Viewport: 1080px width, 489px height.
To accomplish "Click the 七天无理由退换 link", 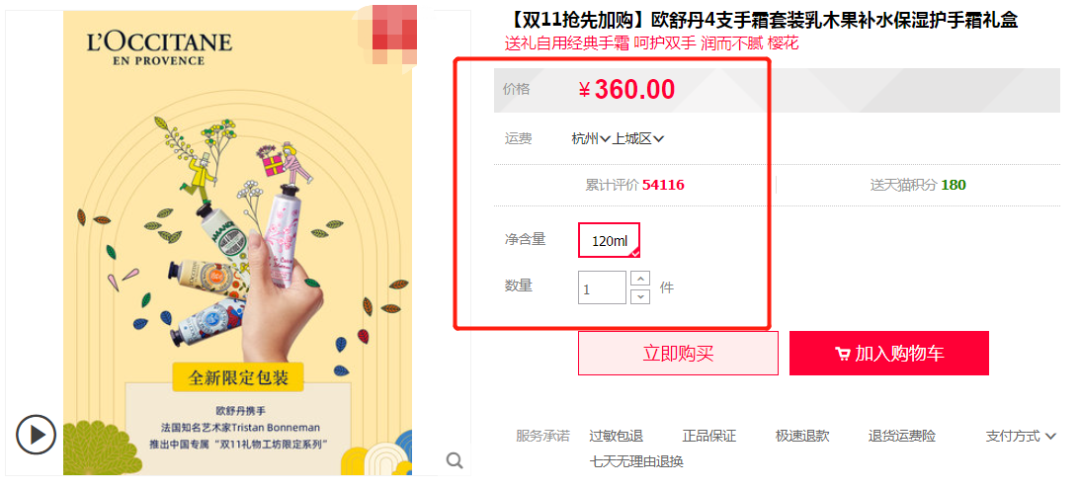I will (x=636, y=461).
